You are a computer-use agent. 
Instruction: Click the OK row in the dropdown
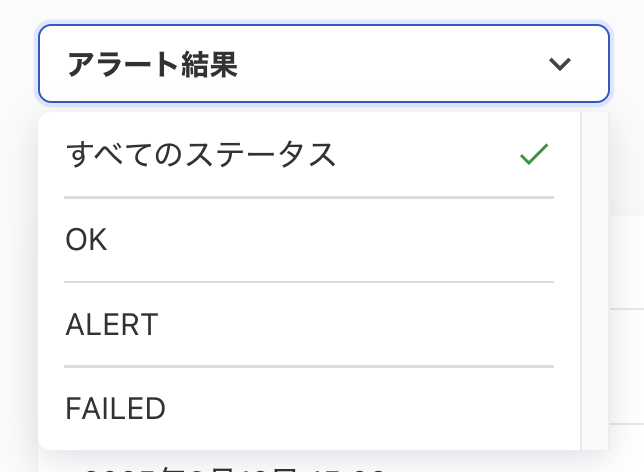click(308, 240)
